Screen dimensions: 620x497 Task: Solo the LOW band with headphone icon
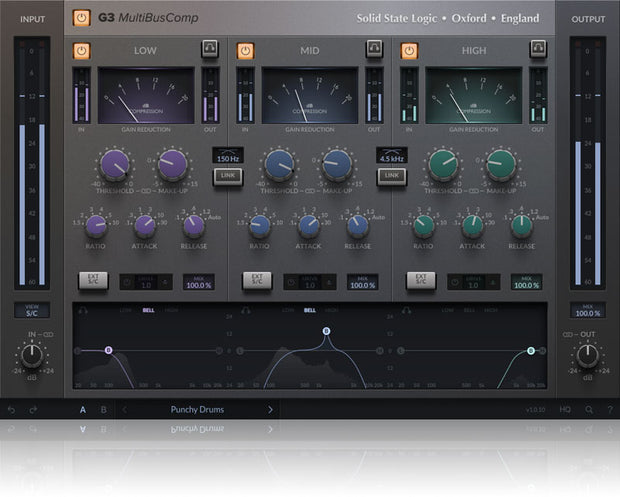[x=210, y=49]
